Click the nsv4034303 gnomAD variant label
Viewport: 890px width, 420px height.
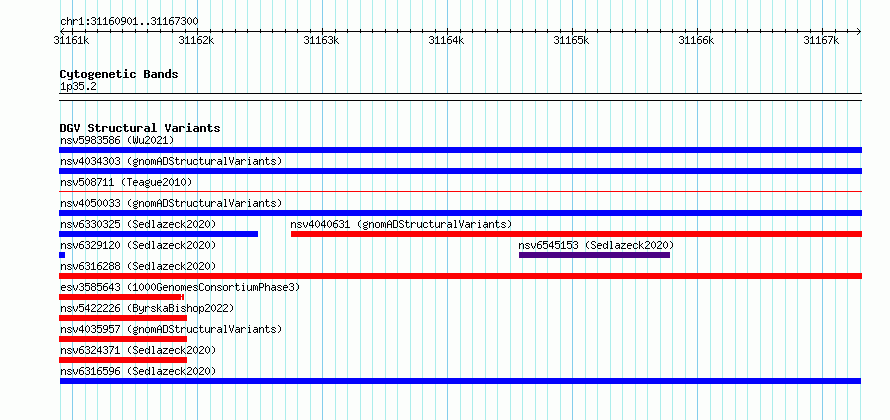pyautogui.click(x=171, y=161)
